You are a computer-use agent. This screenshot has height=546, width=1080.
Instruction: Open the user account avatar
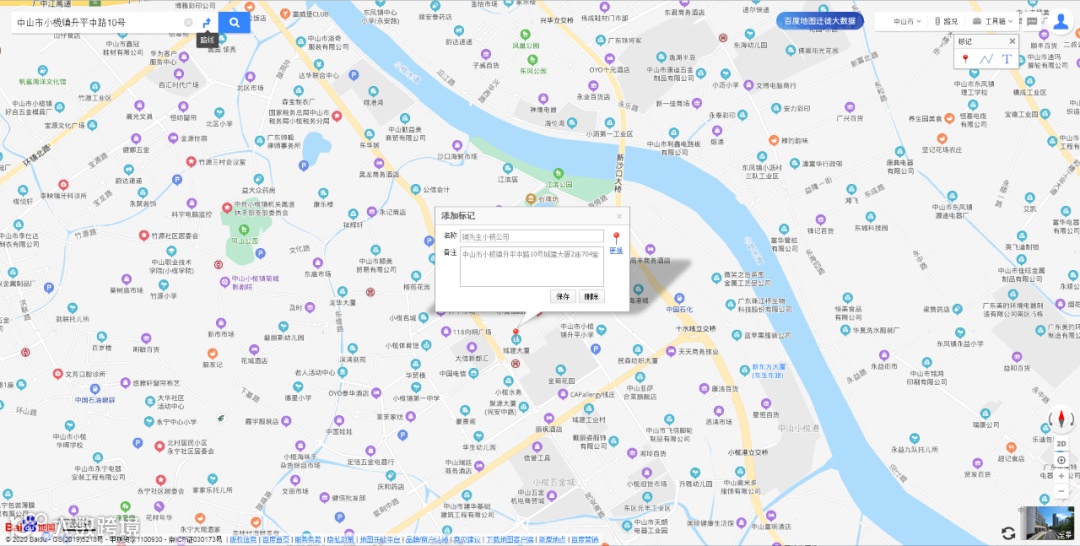click(x=1061, y=21)
